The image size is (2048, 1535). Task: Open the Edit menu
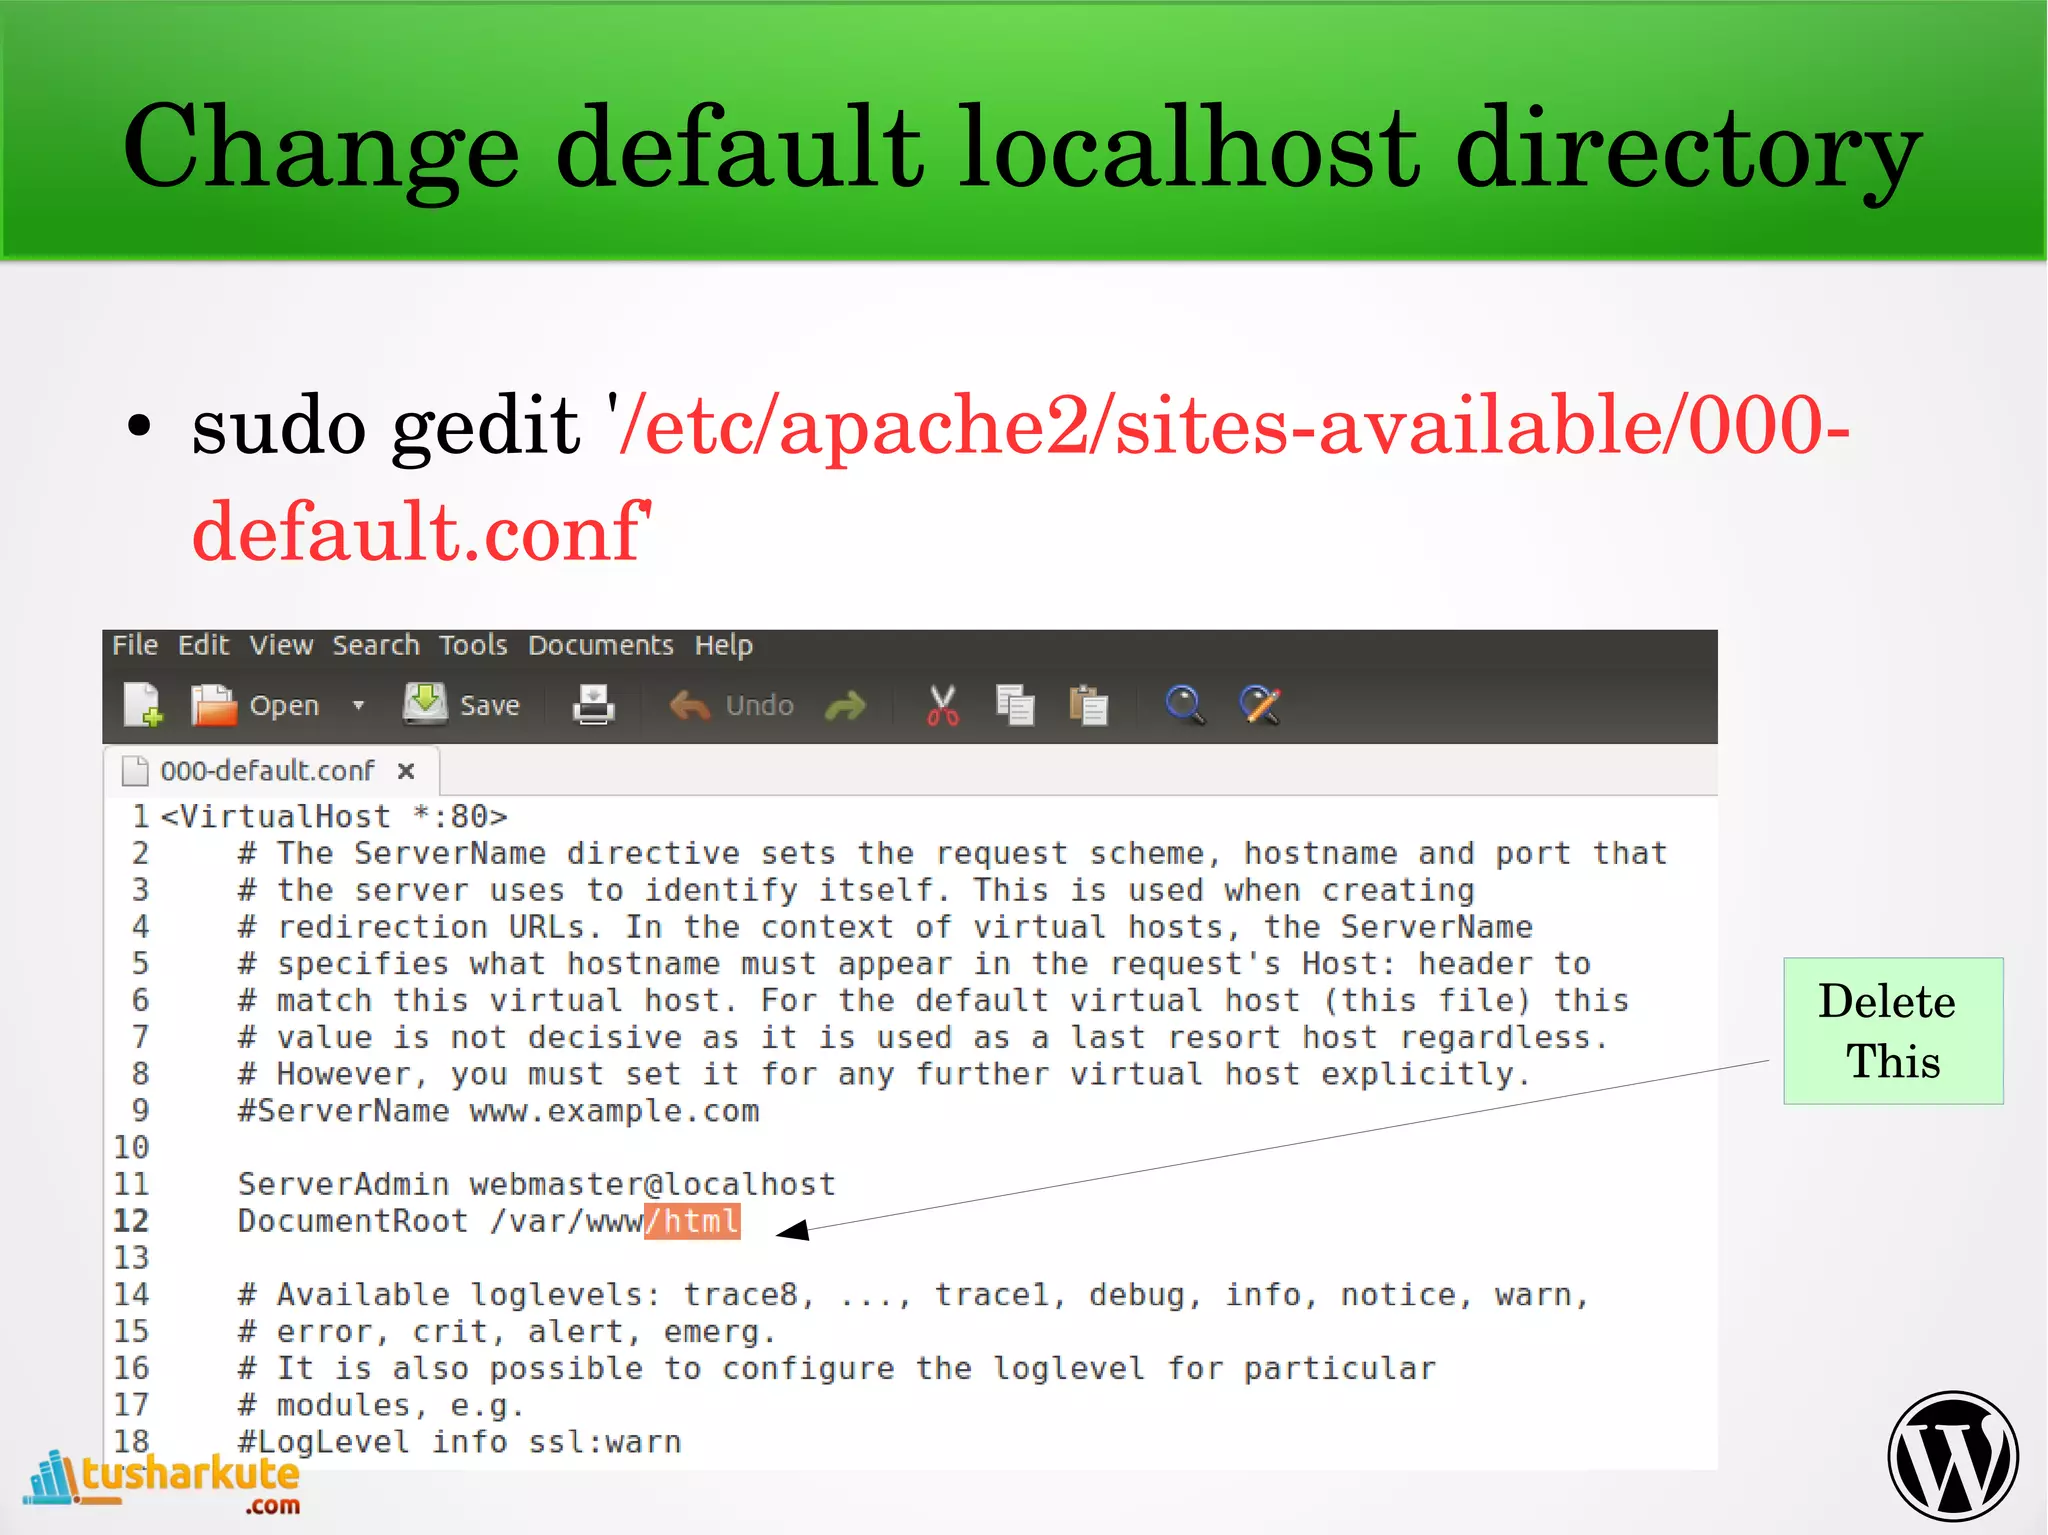[x=204, y=645]
